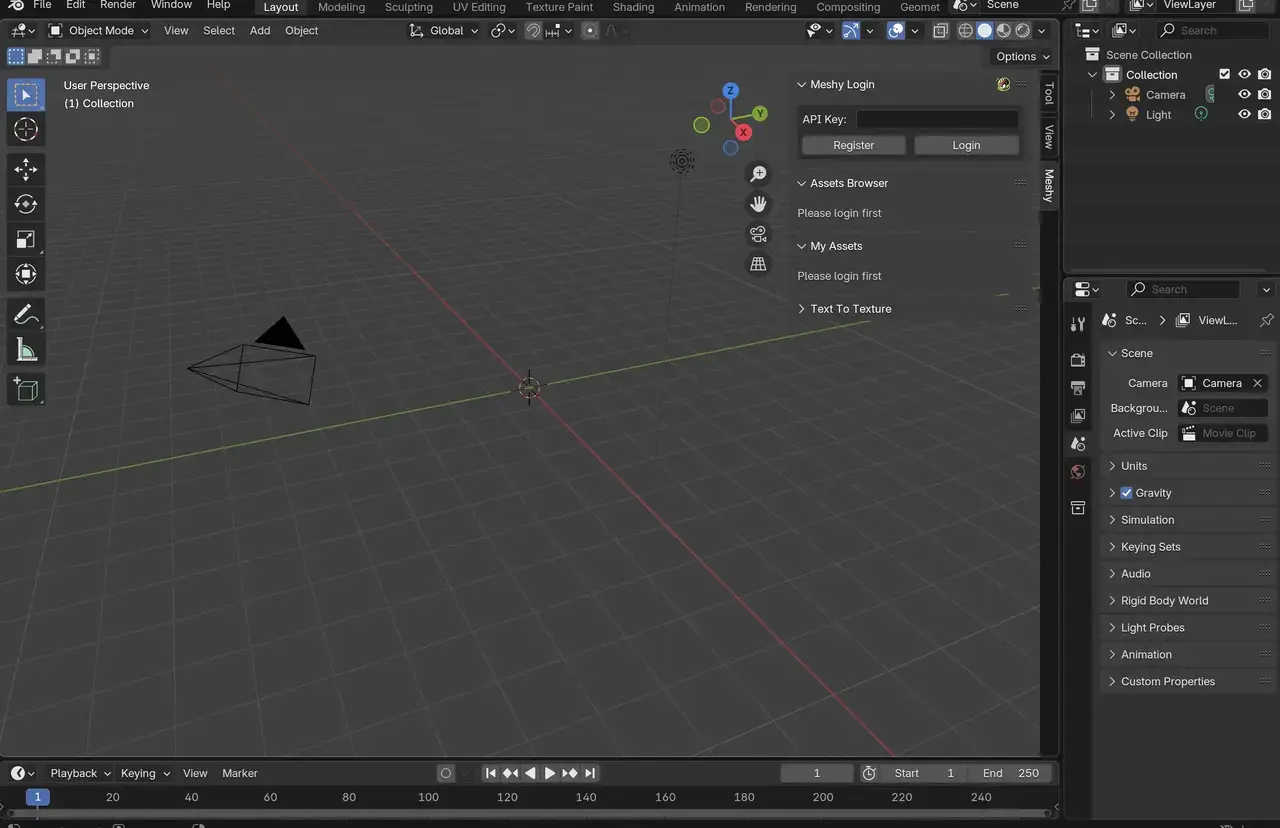Jump to a frame on the timeline
The width and height of the screenshot is (1280, 828).
click(500, 797)
